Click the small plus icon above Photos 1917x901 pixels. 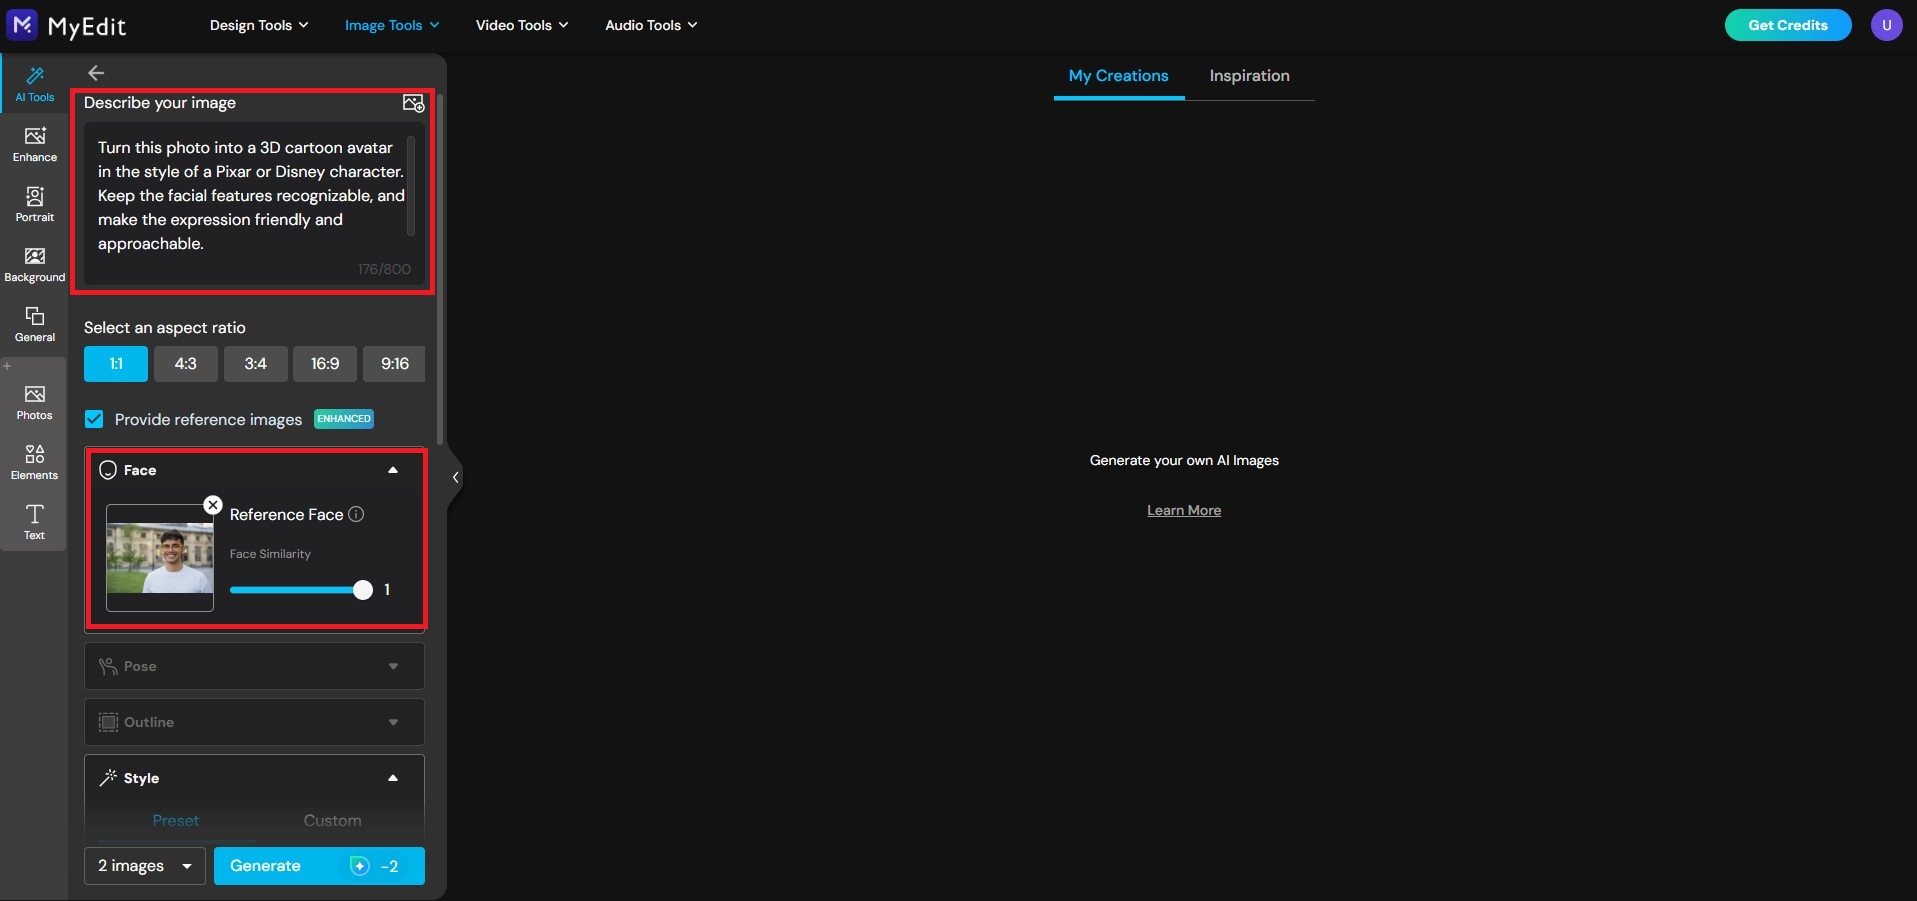click(x=7, y=366)
